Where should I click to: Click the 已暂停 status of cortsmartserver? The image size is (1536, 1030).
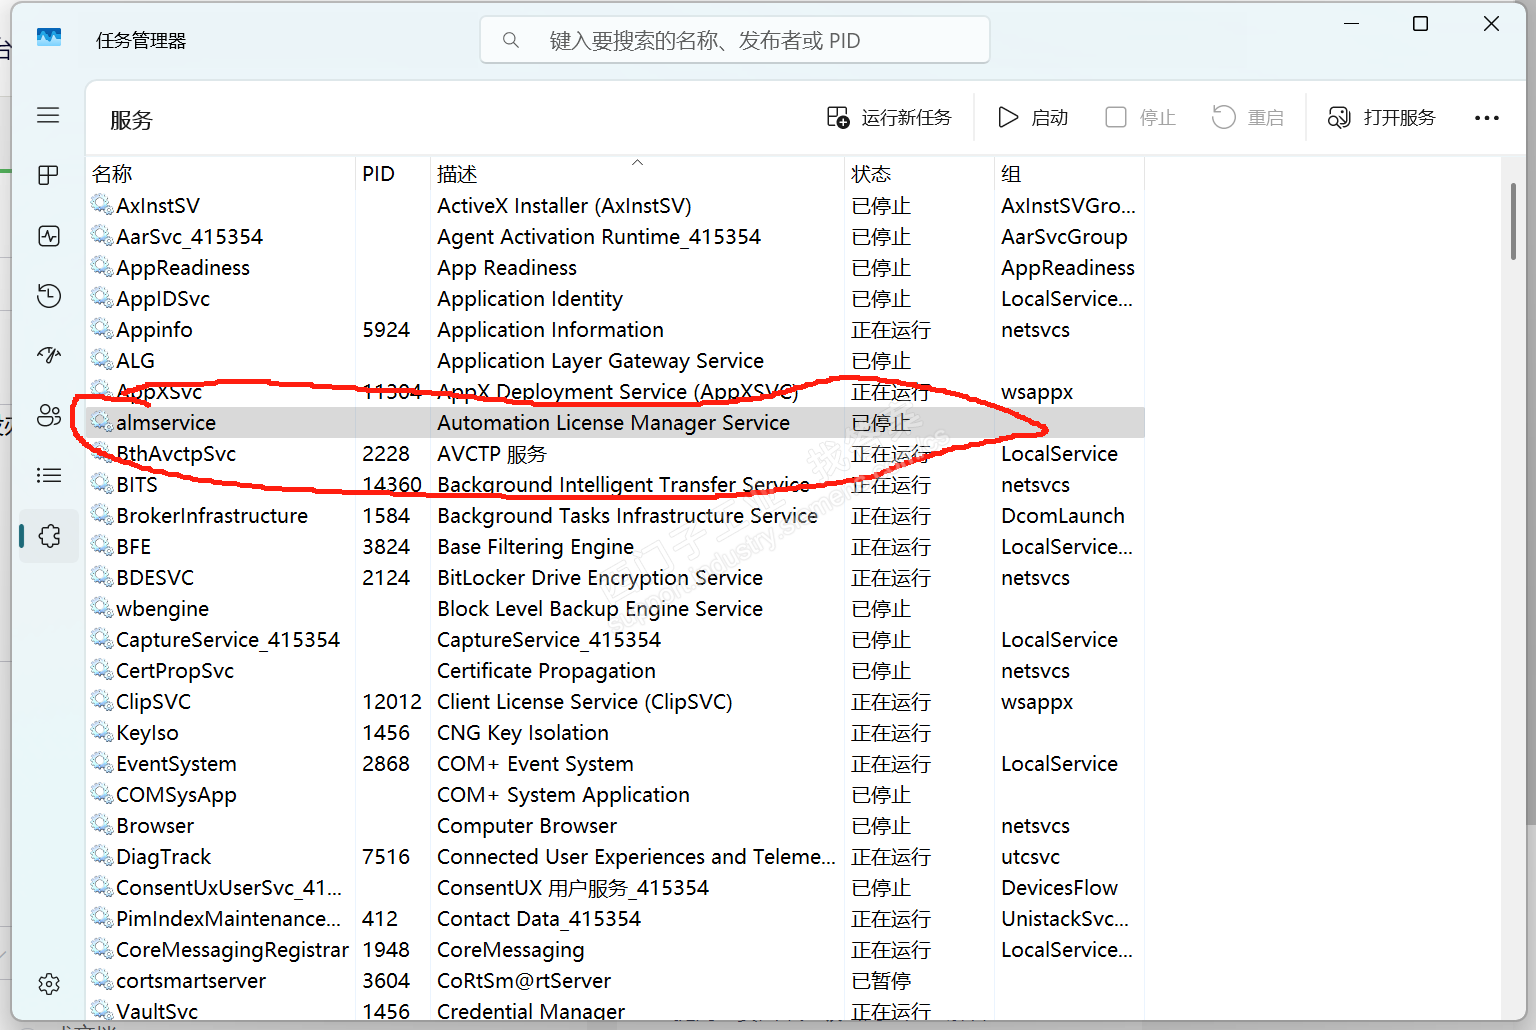coord(881,981)
